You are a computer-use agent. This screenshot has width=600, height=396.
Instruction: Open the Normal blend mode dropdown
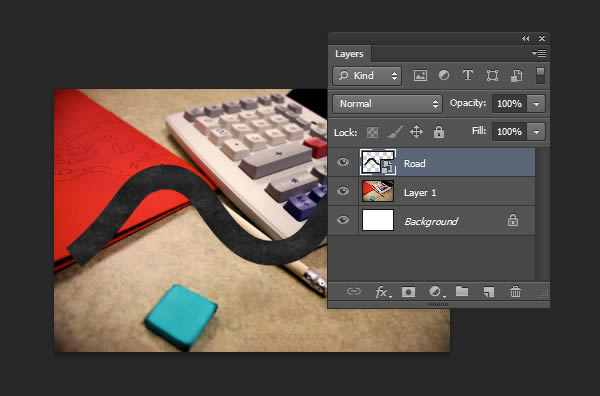387,104
